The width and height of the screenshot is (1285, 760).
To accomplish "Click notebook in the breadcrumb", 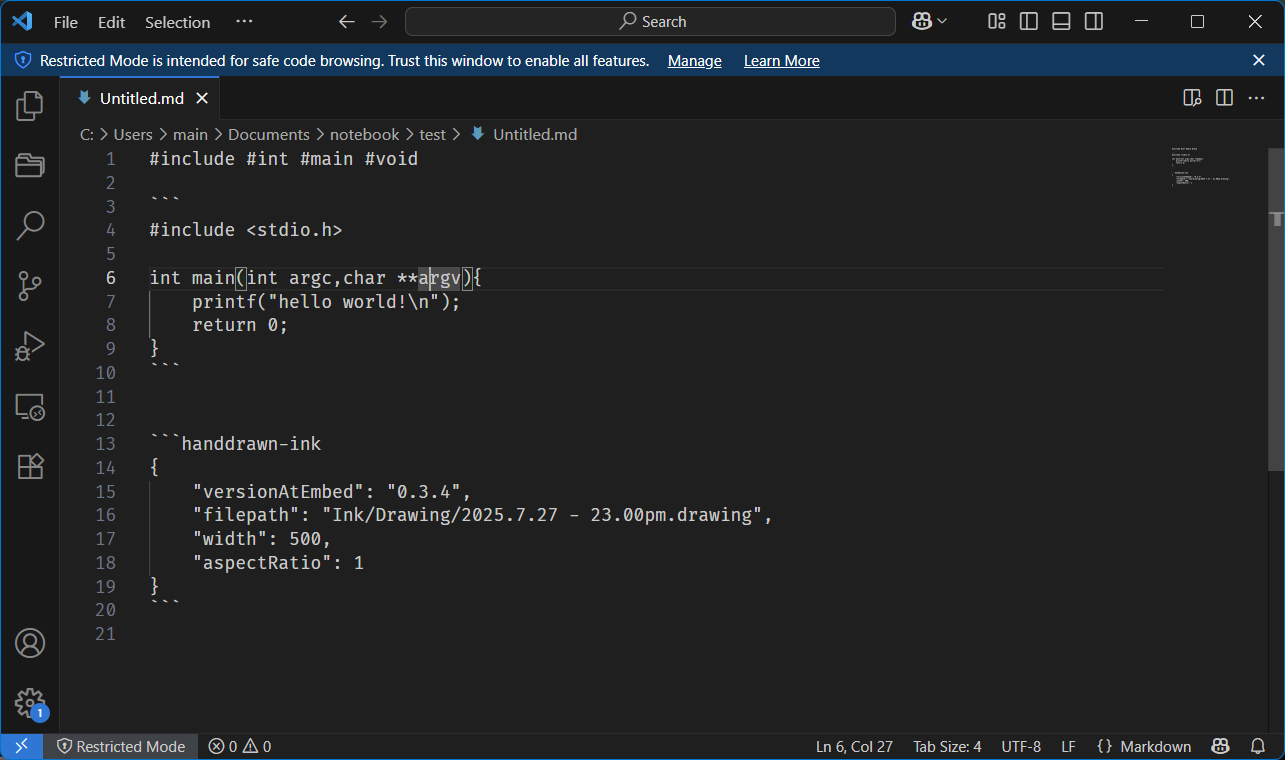I will click(365, 134).
